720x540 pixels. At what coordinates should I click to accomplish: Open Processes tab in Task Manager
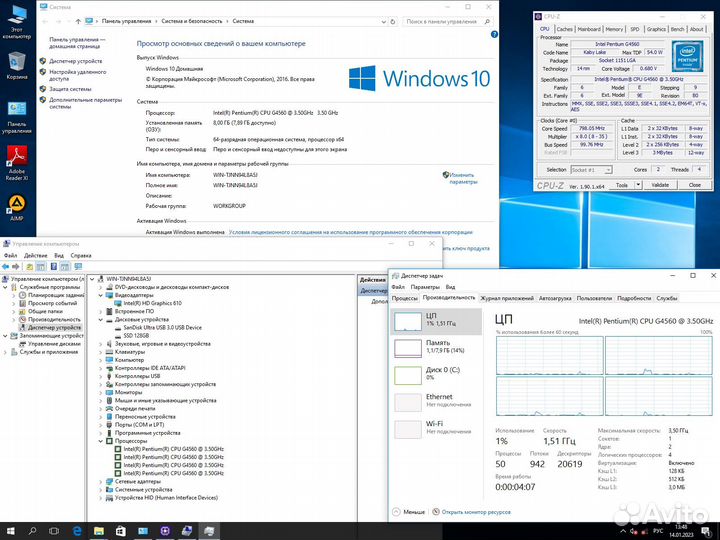click(405, 298)
